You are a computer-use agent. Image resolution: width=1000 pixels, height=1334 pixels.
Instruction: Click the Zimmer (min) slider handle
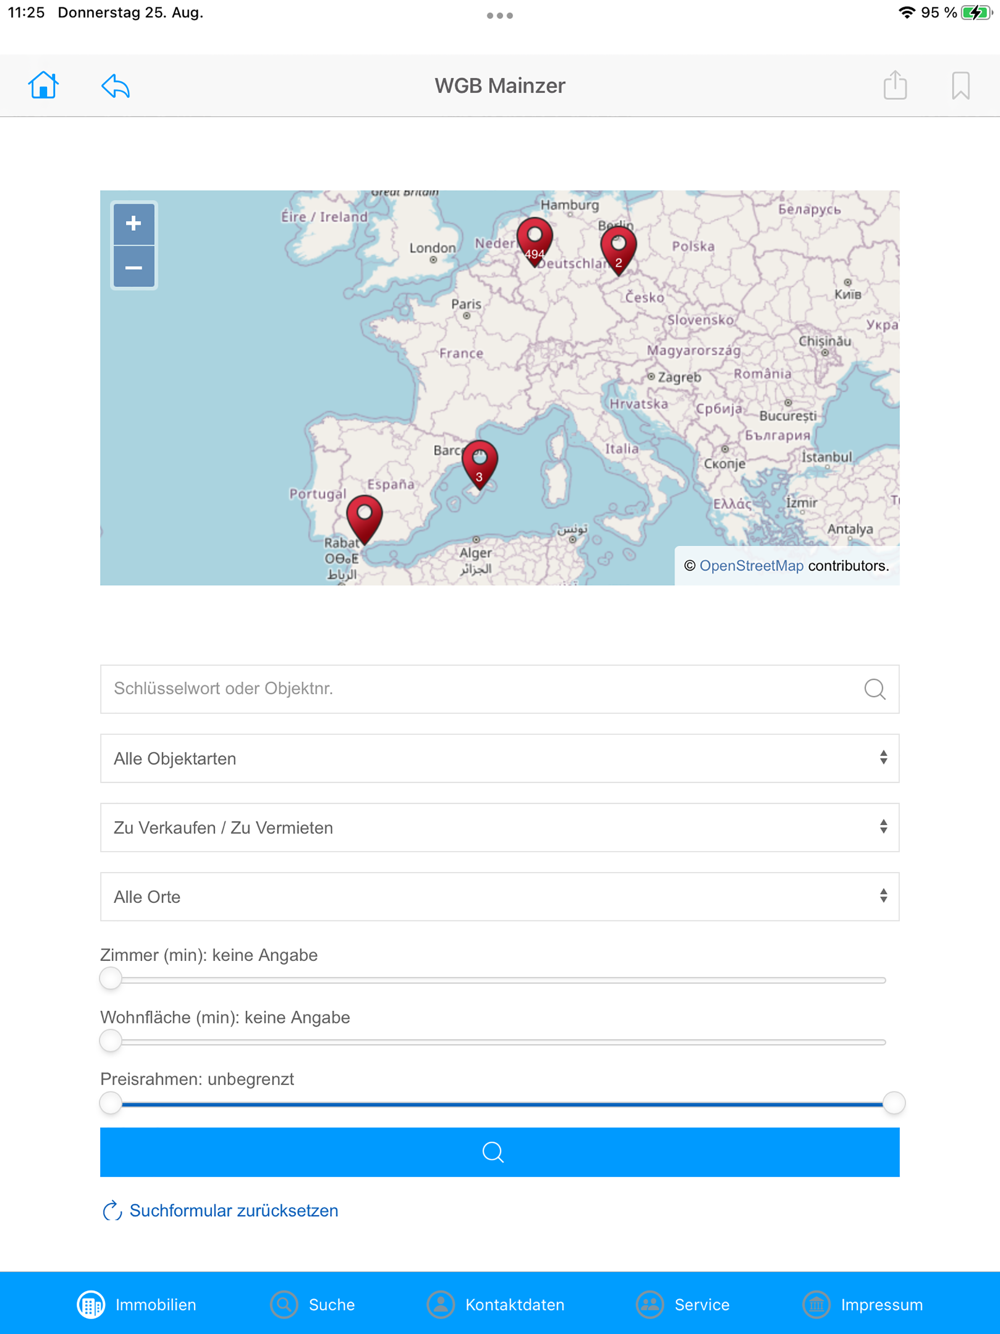pyautogui.click(x=111, y=979)
